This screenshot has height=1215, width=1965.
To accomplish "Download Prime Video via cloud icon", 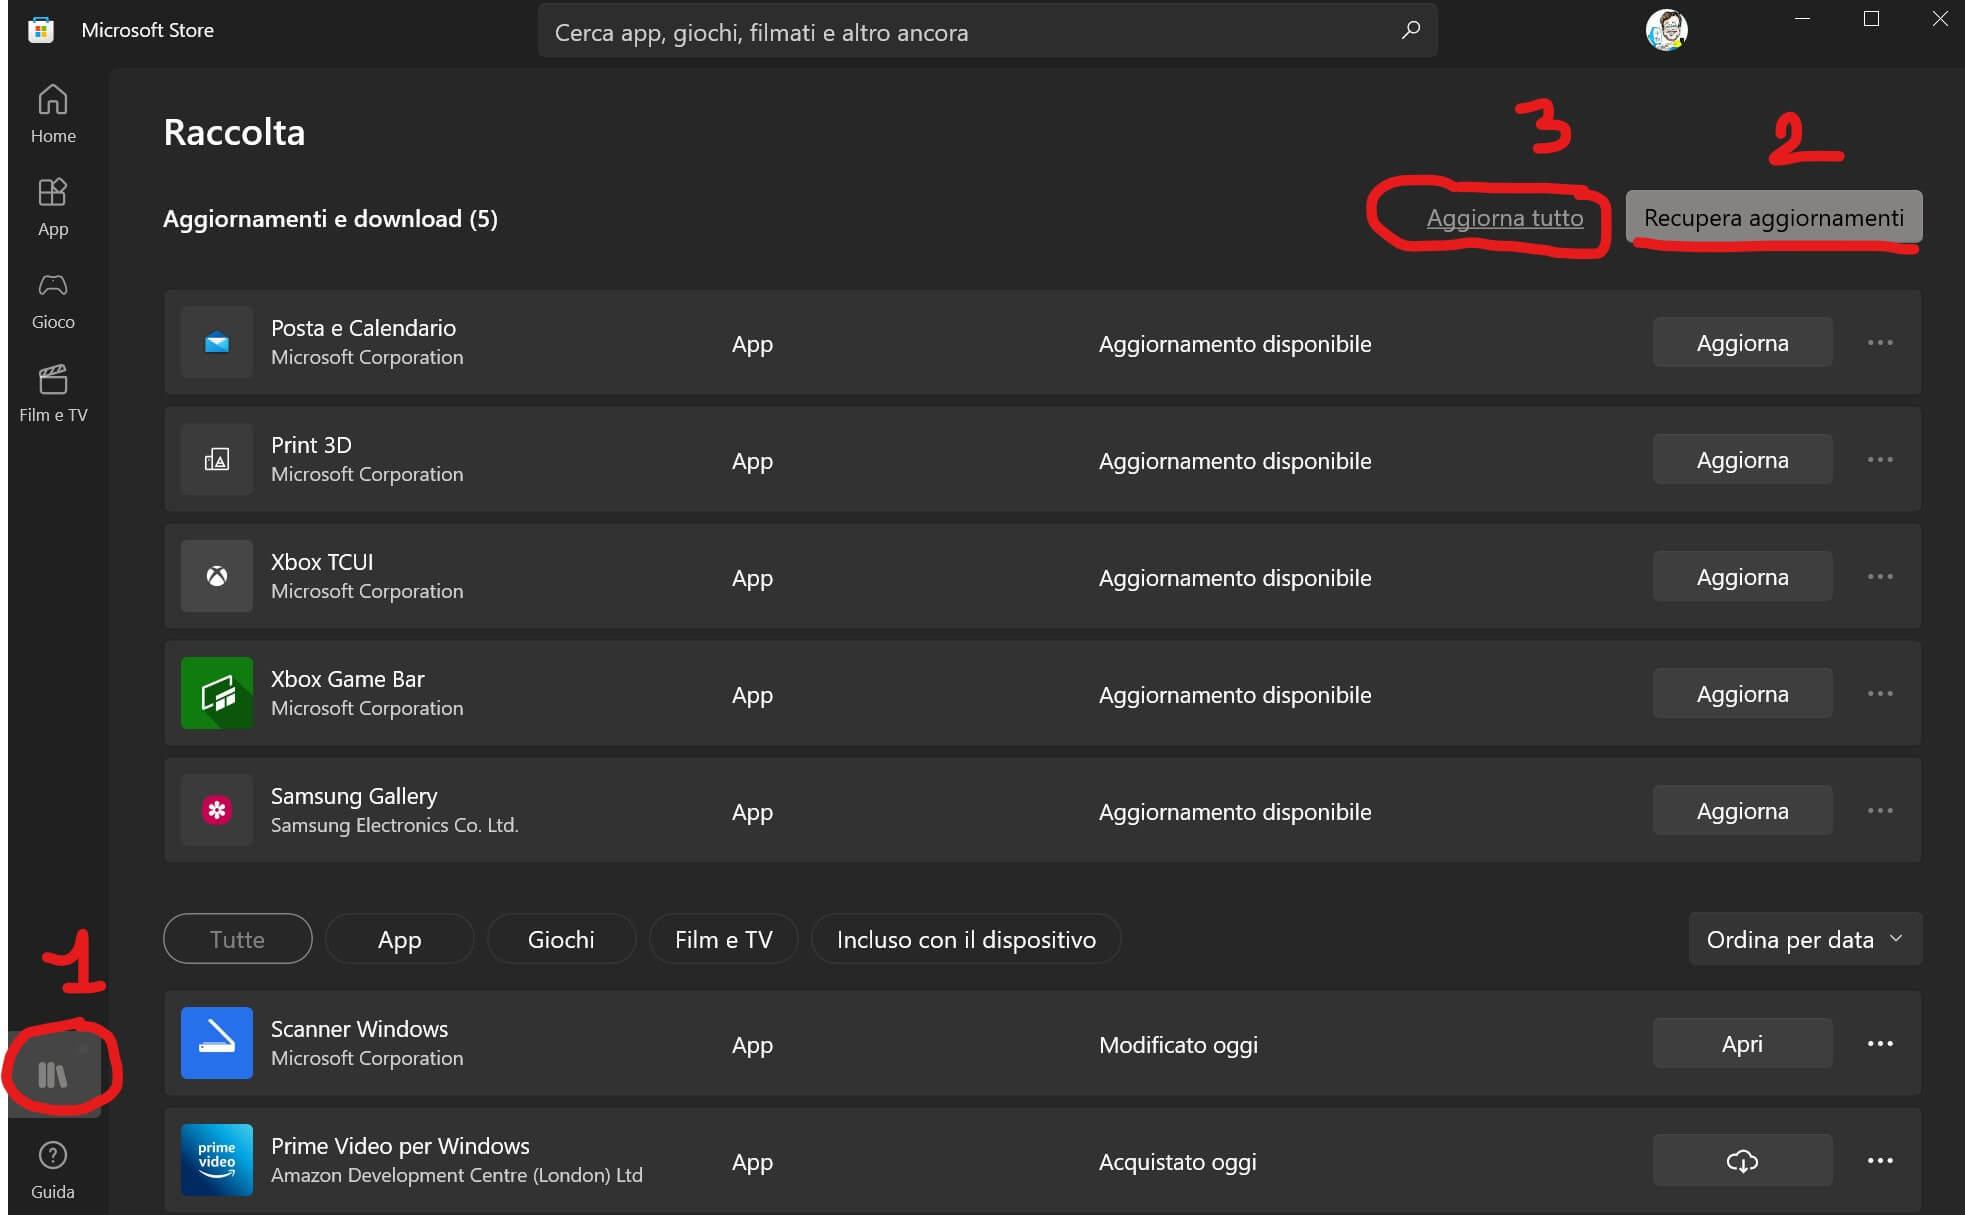I will click(1742, 1161).
